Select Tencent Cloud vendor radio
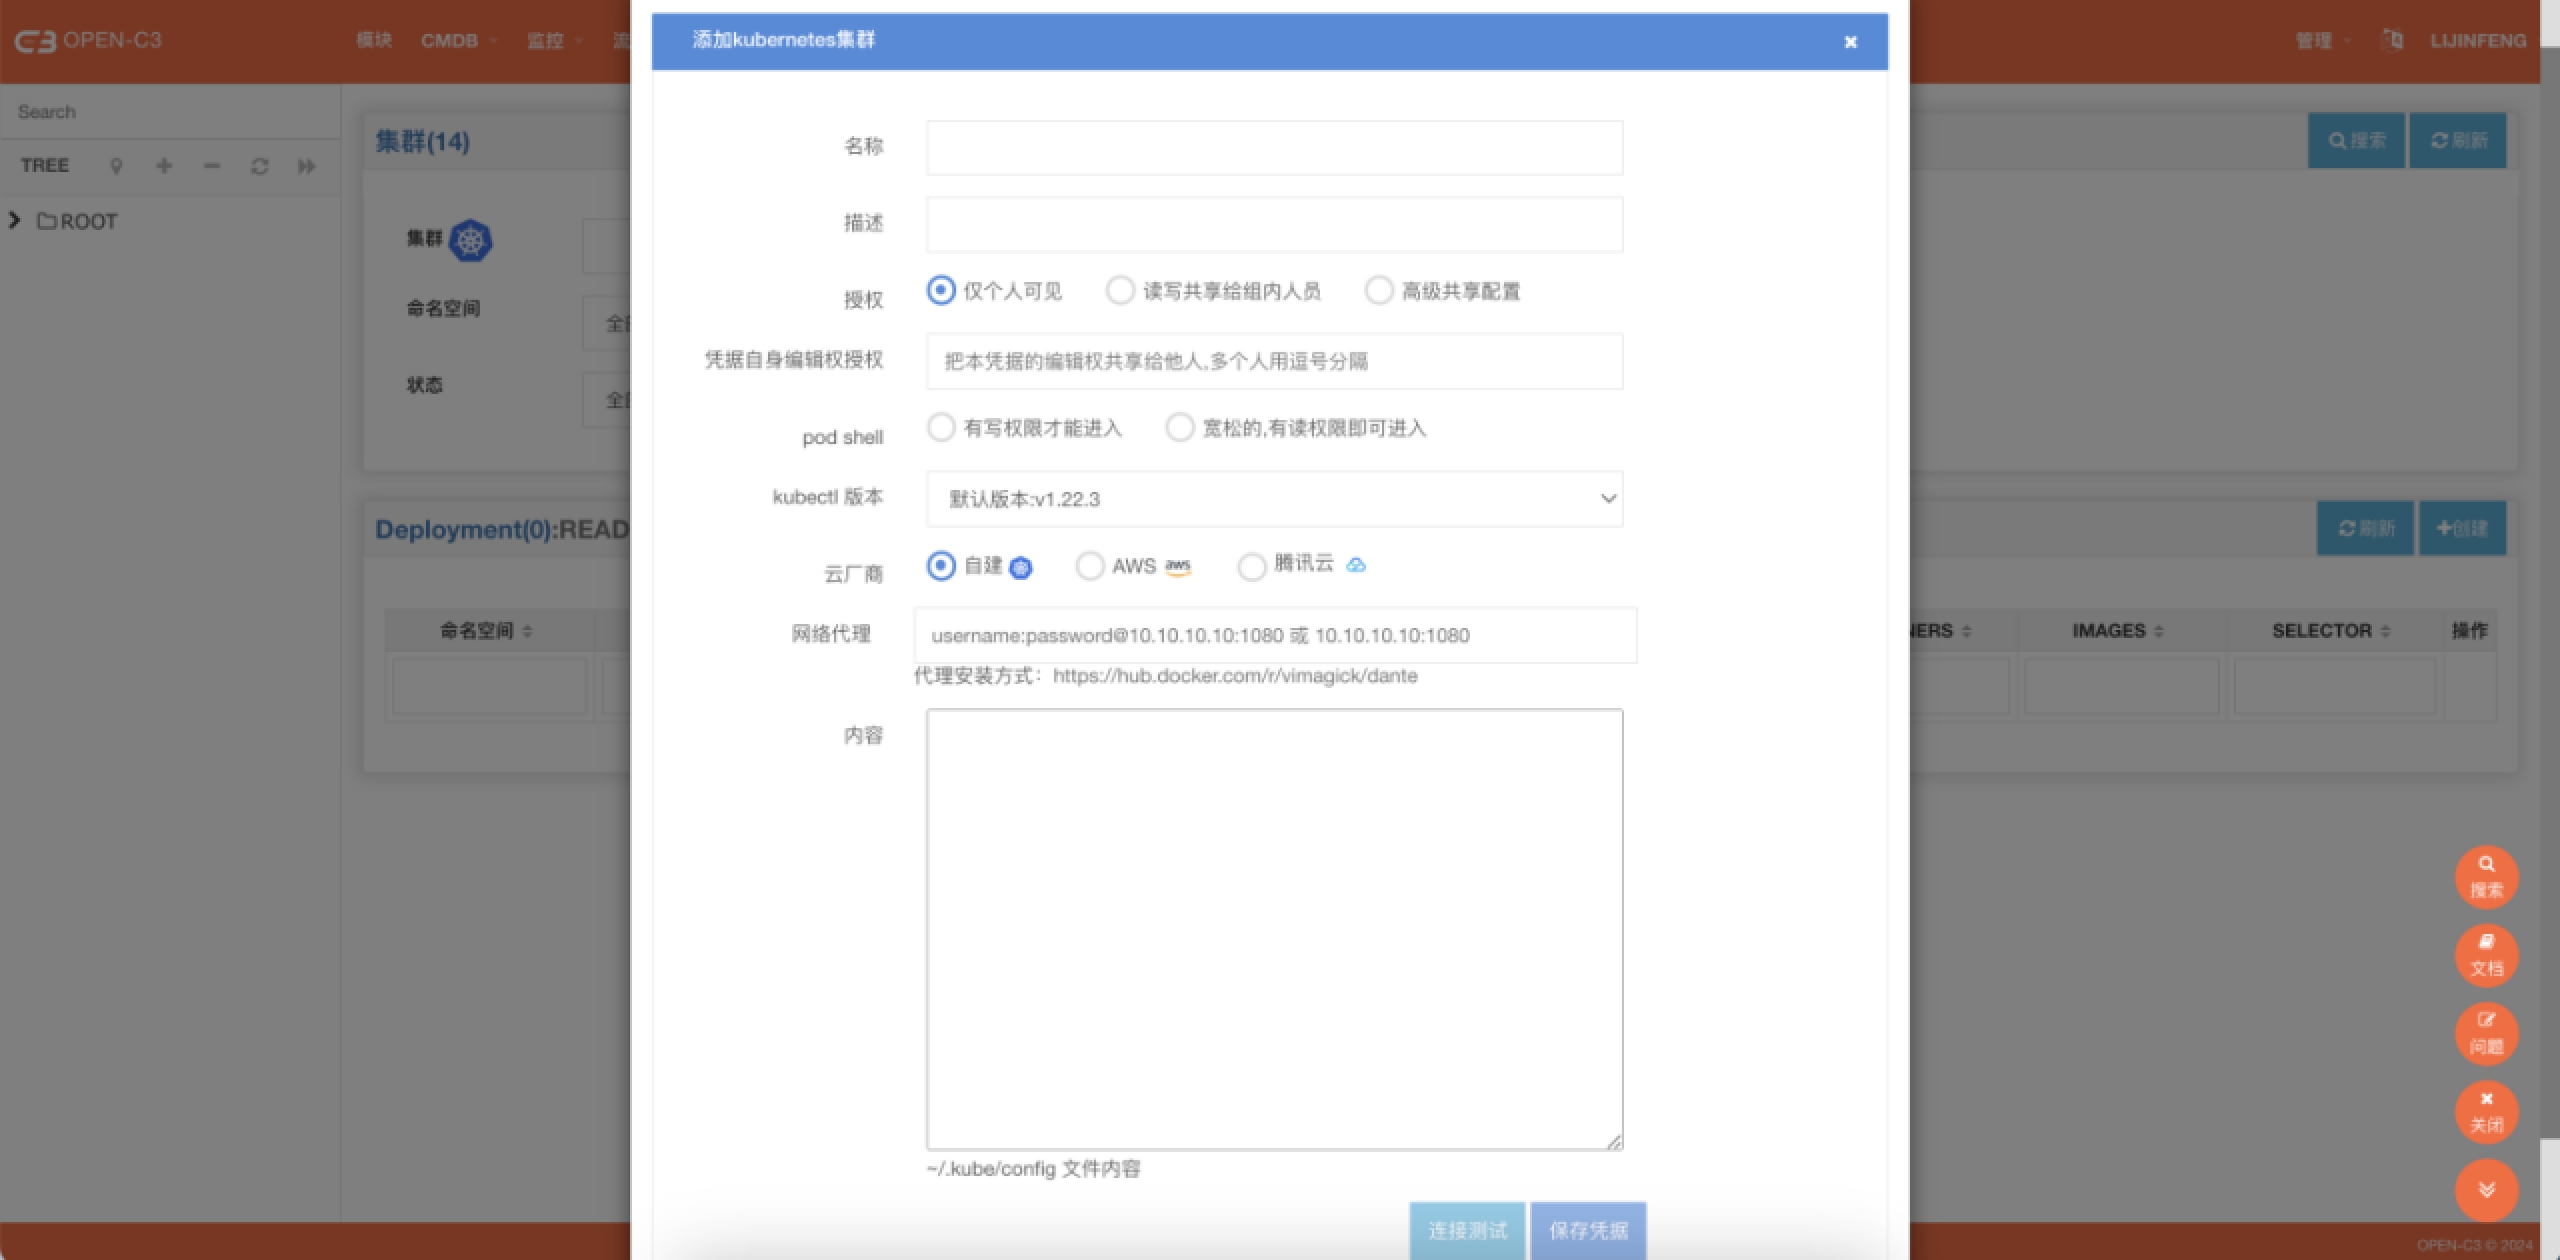The height and width of the screenshot is (1260, 2560). (1251, 566)
